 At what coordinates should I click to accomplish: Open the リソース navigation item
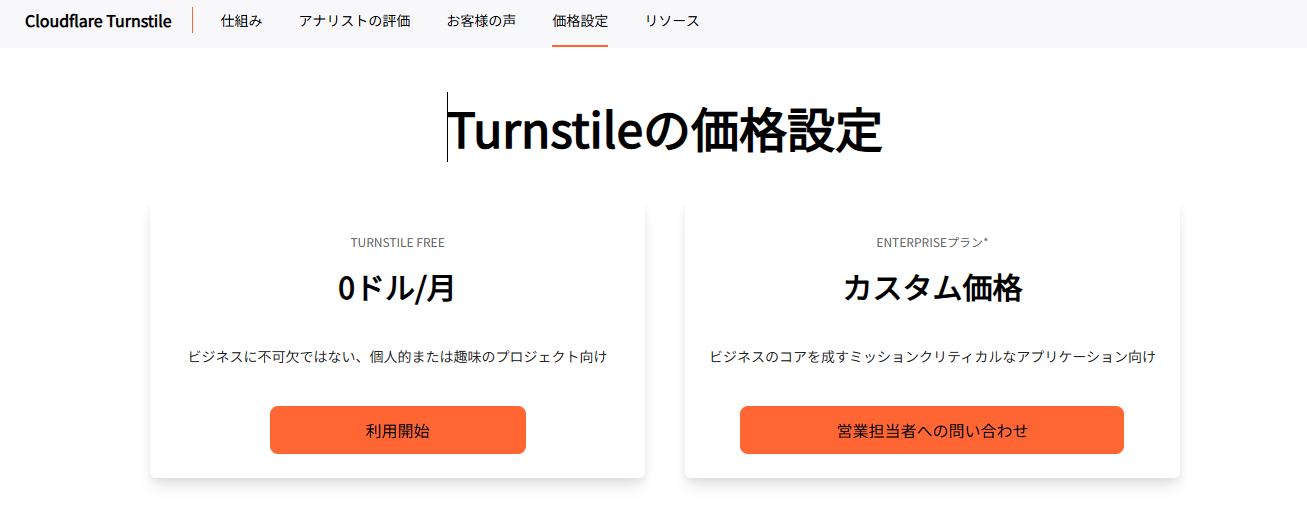672,21
